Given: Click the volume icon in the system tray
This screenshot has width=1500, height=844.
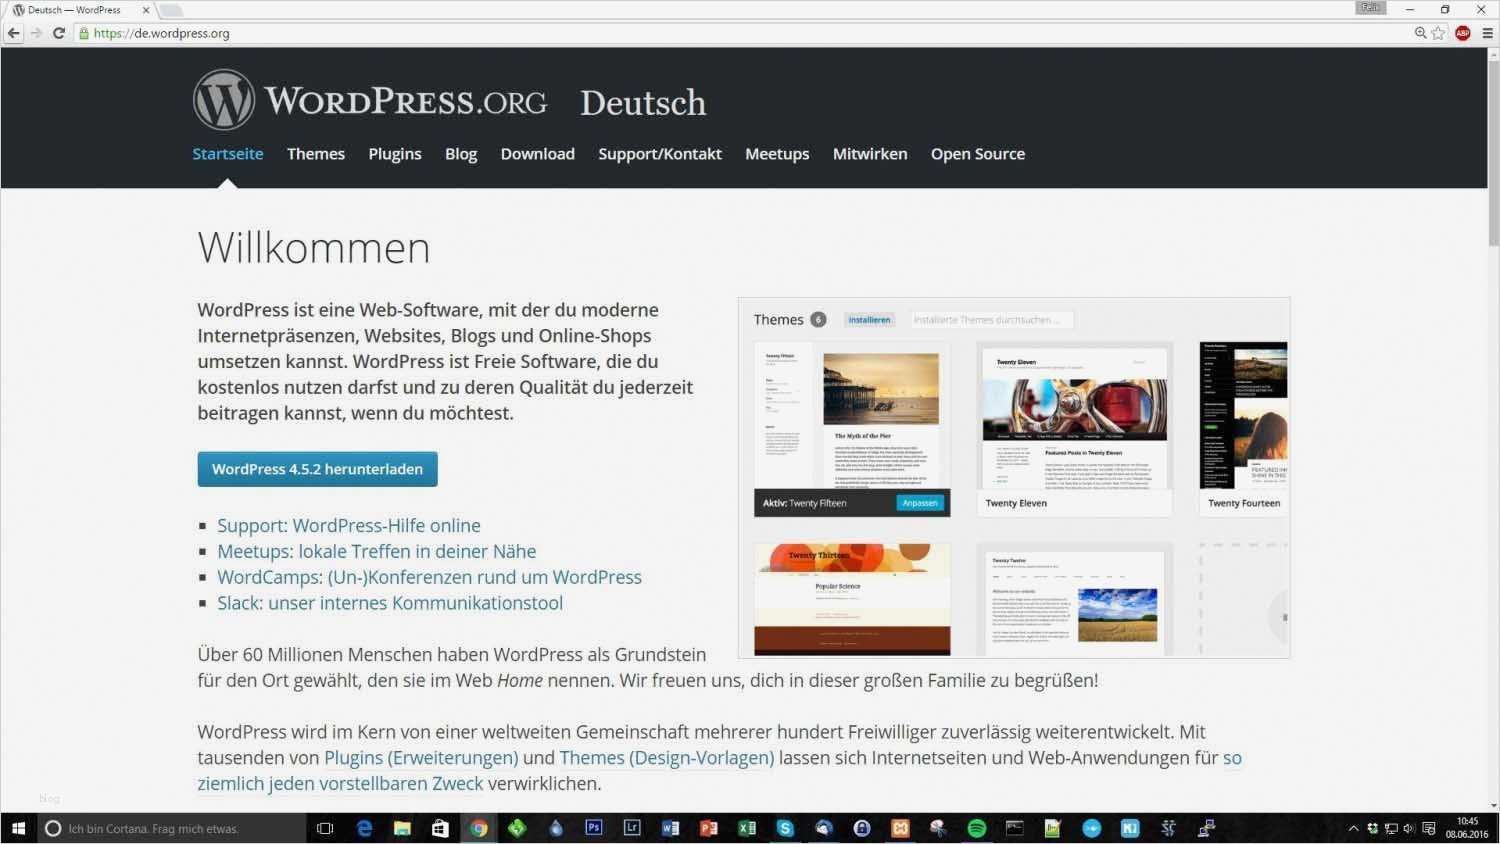Looking at the screenshot, I should (1409, 828).
